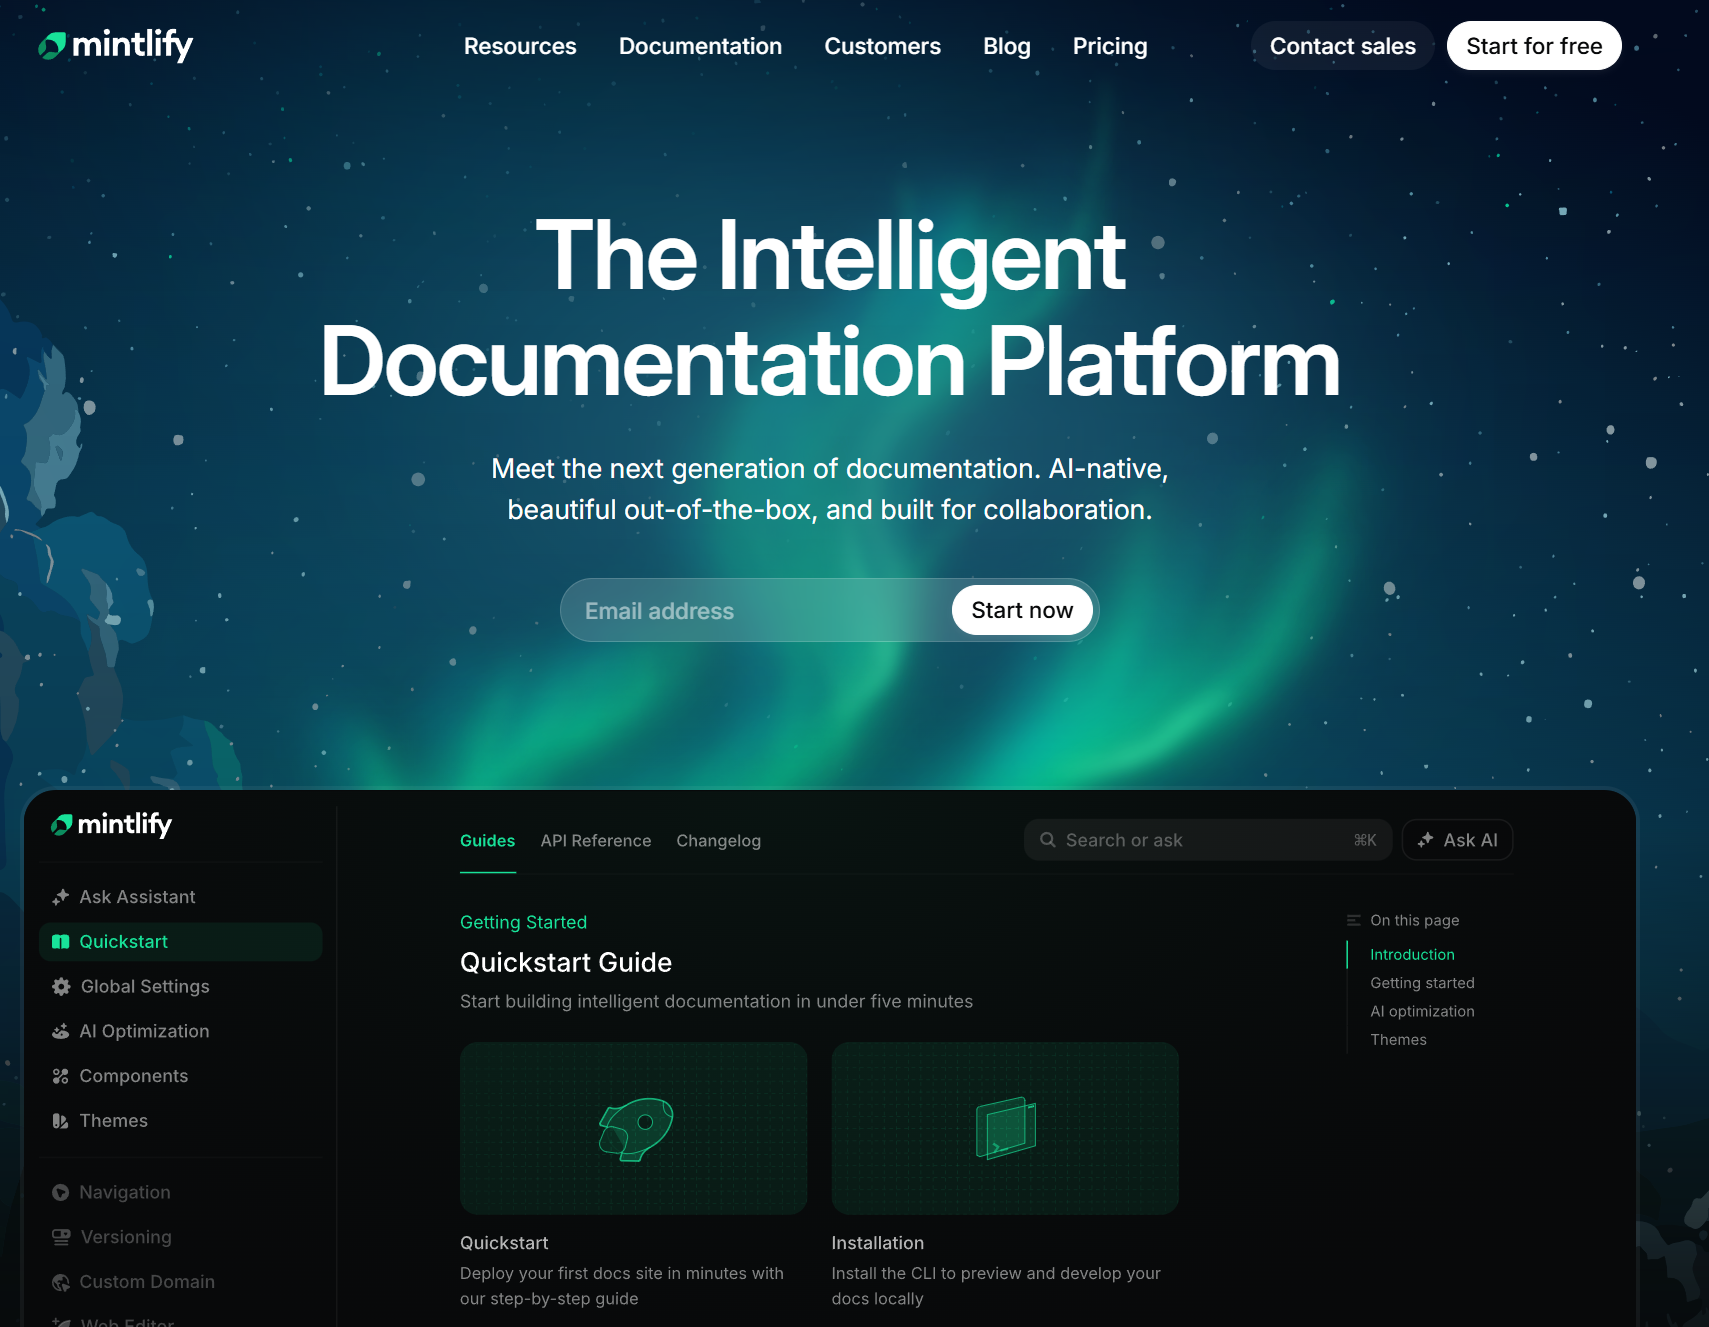Screen dimensions: 1709x1327
Task: Click the Ask AI button
Action: [x=1457, y=840]
